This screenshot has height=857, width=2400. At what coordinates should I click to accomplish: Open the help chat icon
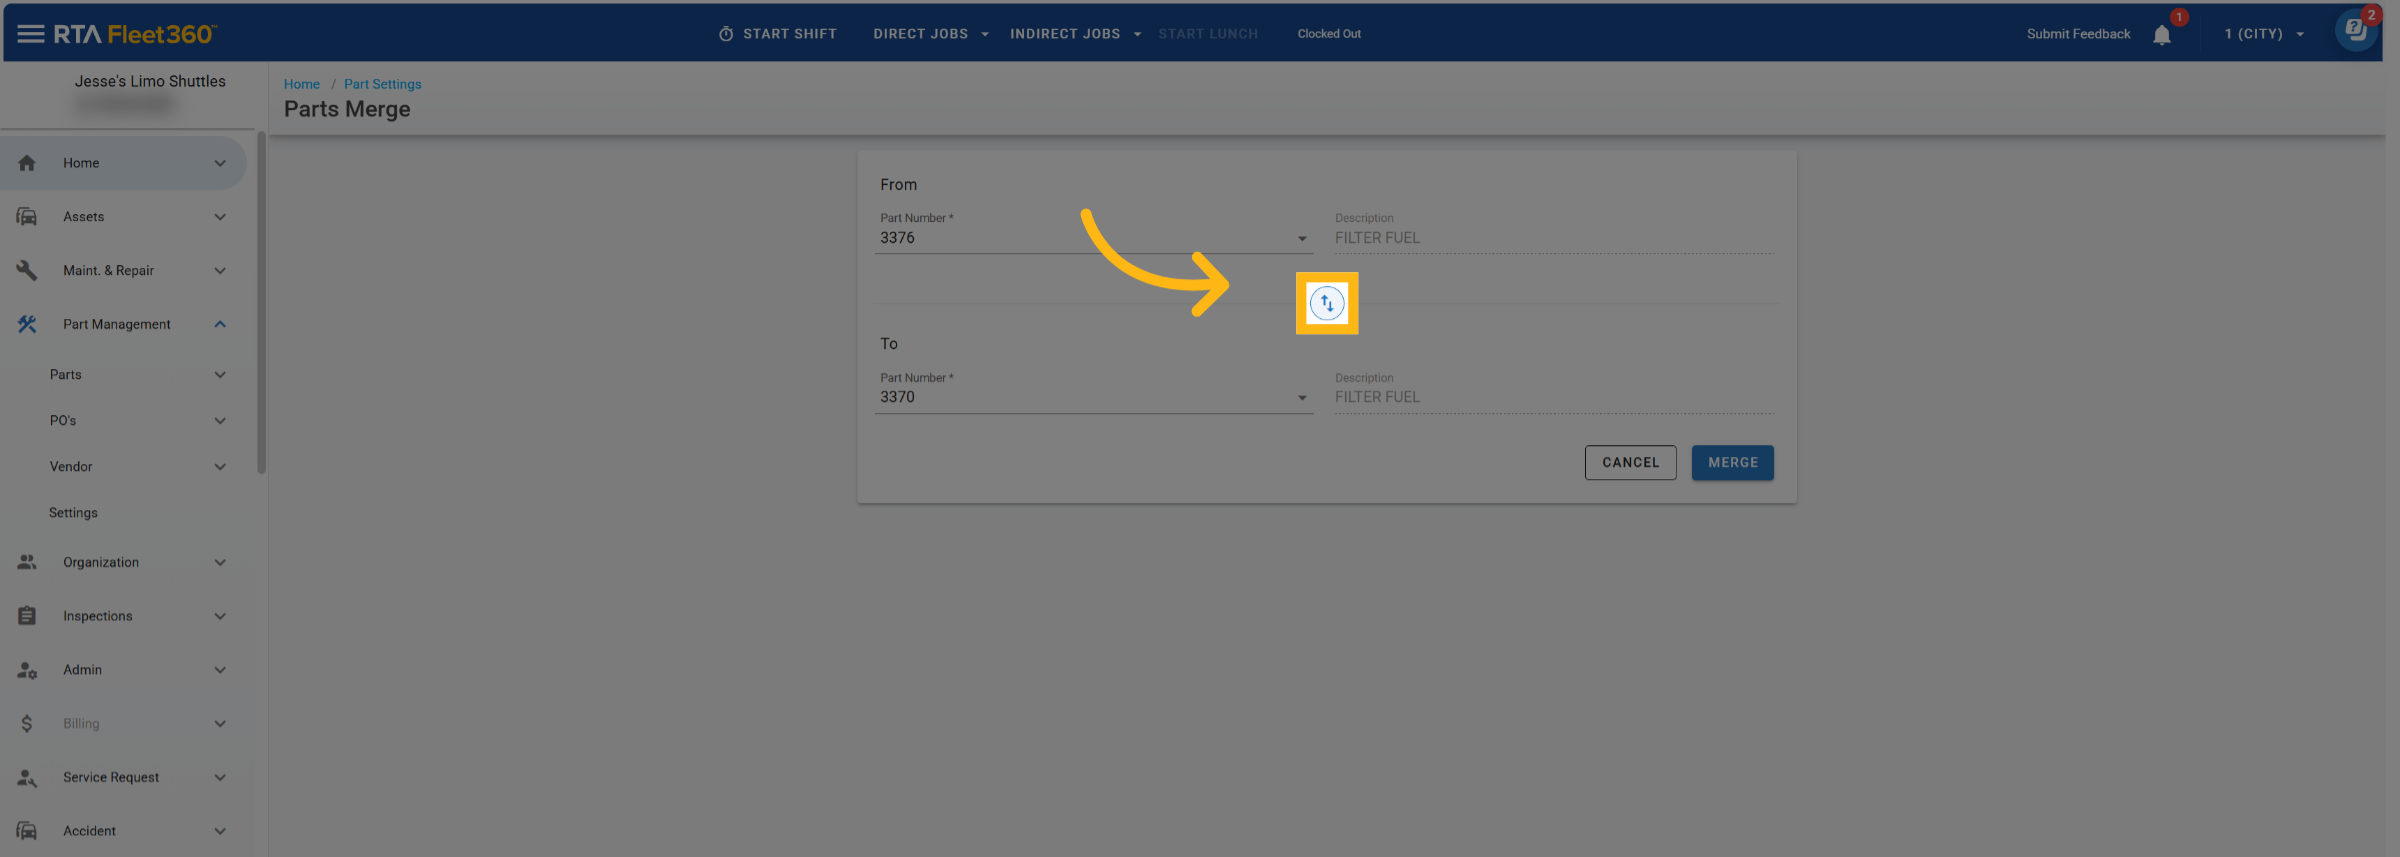(x=2355, y=30)
